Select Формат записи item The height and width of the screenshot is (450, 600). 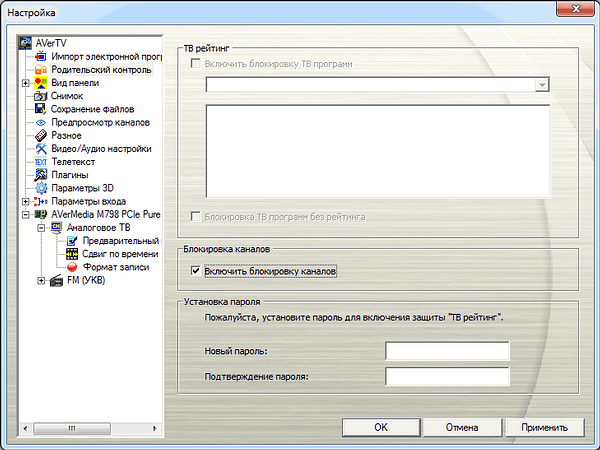(116, 267)
